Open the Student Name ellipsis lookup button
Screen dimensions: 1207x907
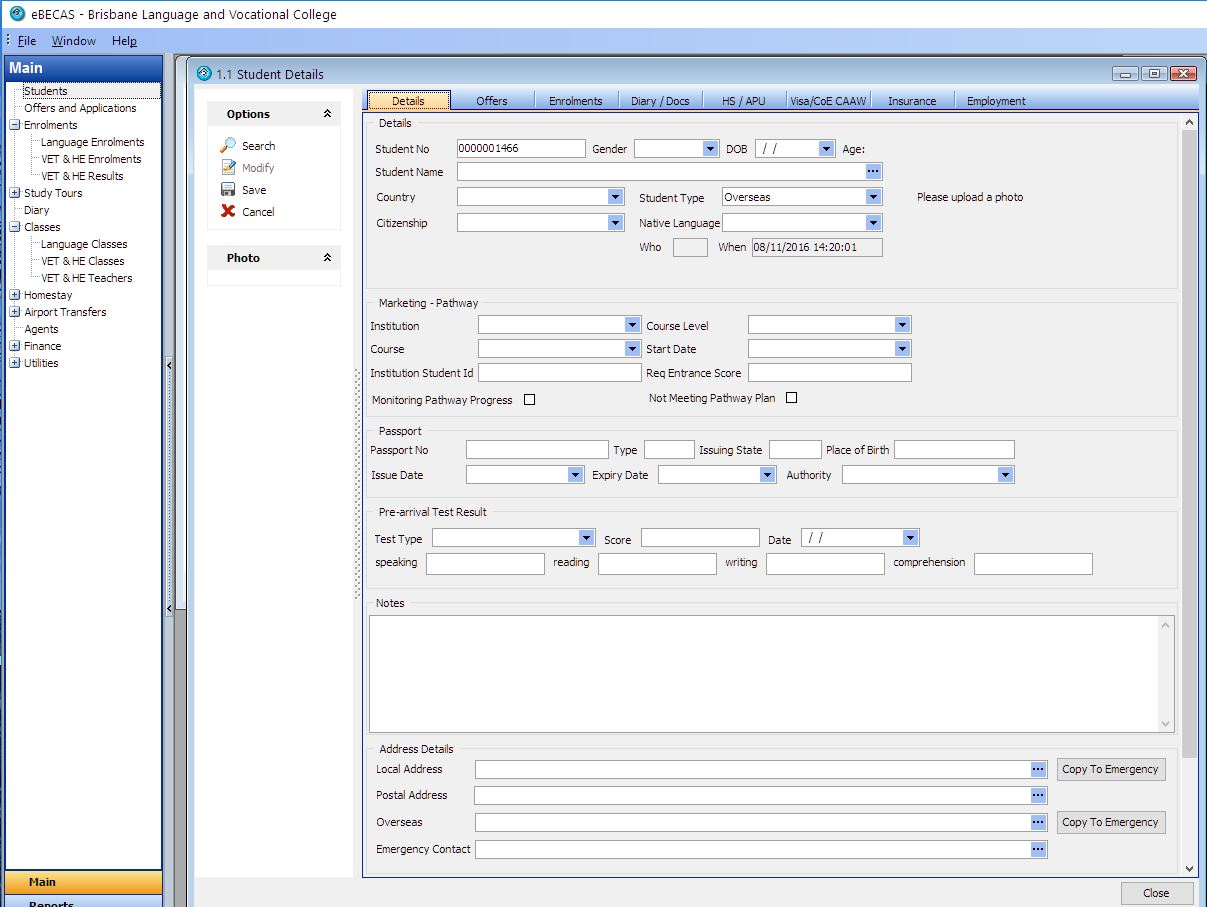point(873,172)
